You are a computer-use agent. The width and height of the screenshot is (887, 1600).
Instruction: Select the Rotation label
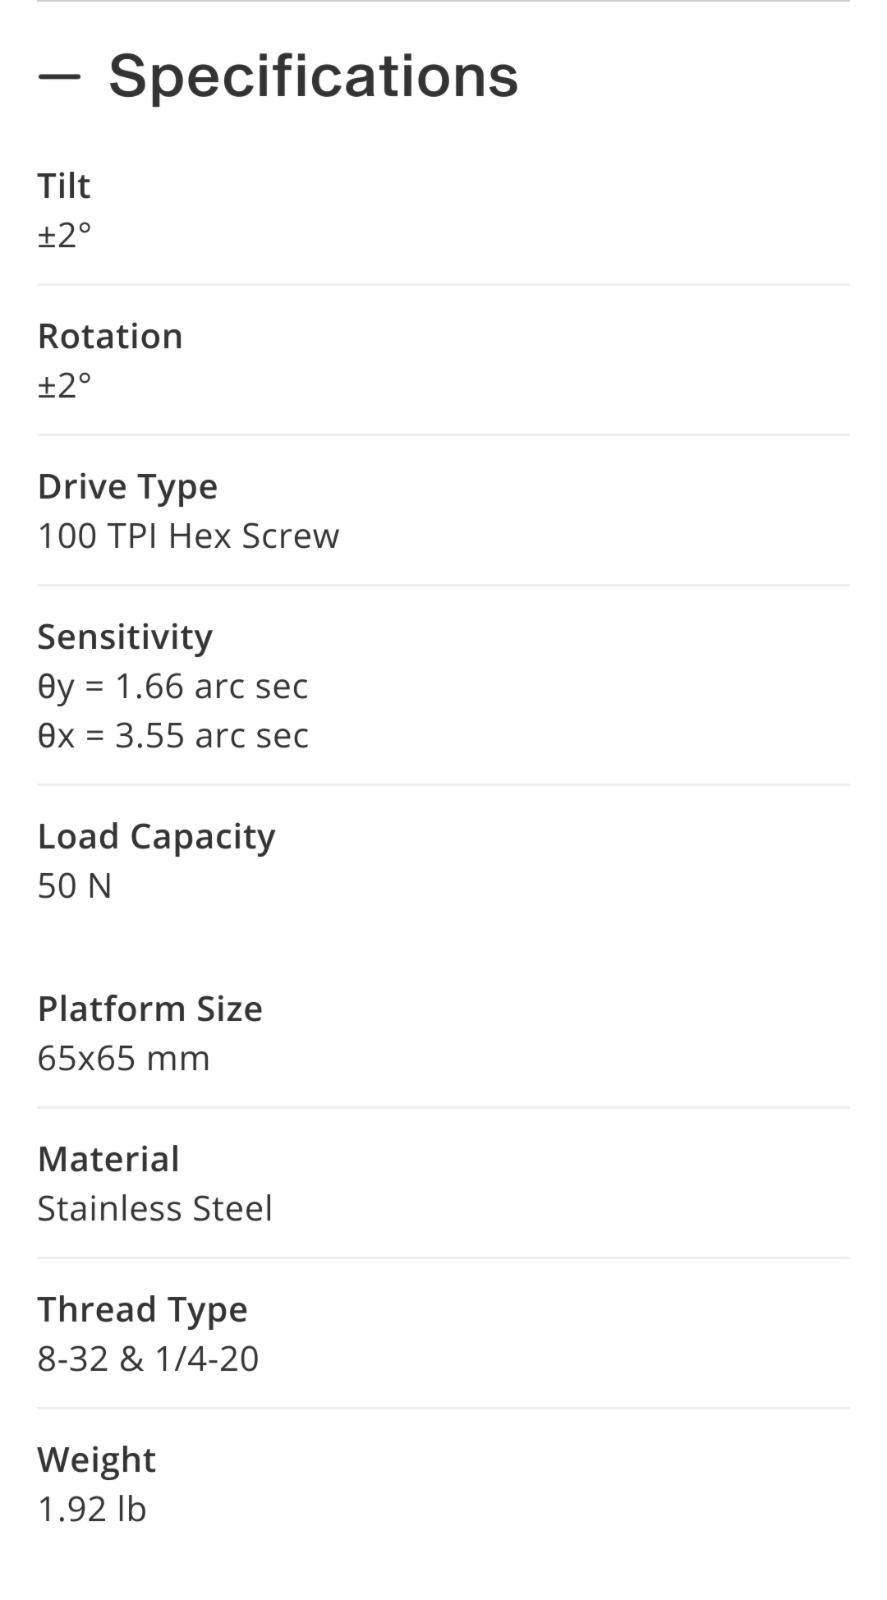click(110, 336)
